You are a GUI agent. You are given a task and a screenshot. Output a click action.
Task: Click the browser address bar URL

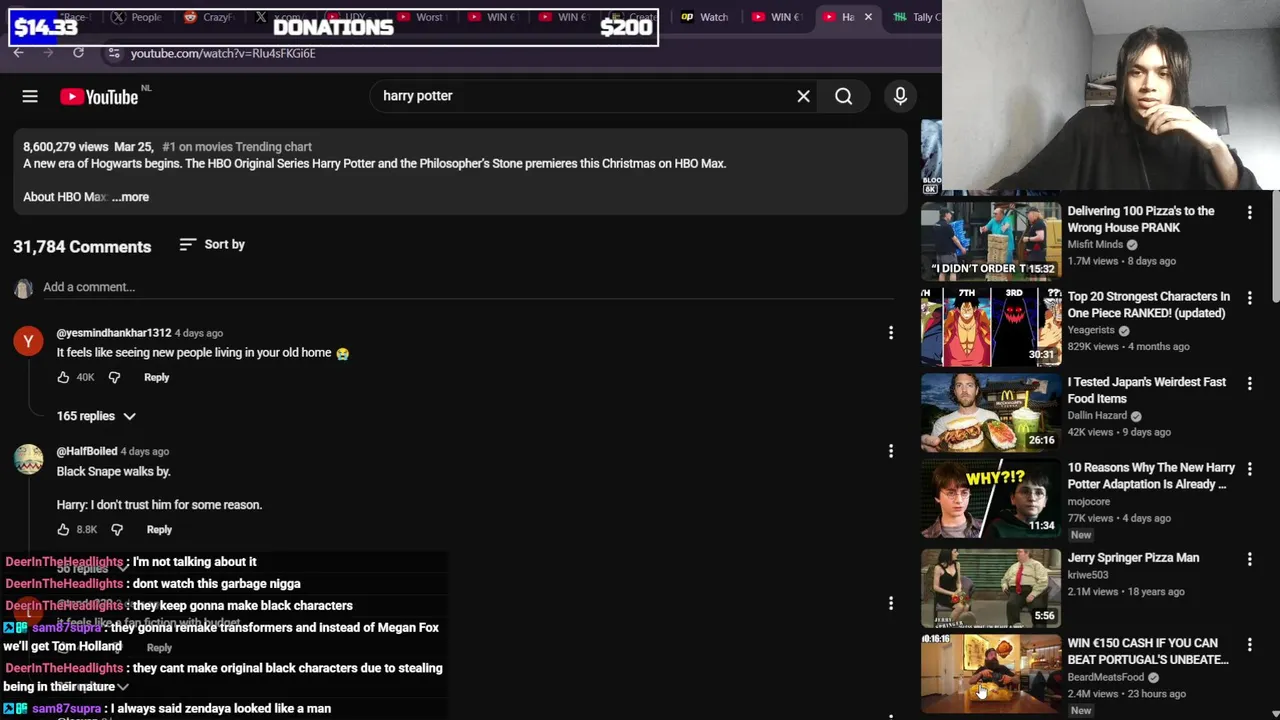coord(222,53)
